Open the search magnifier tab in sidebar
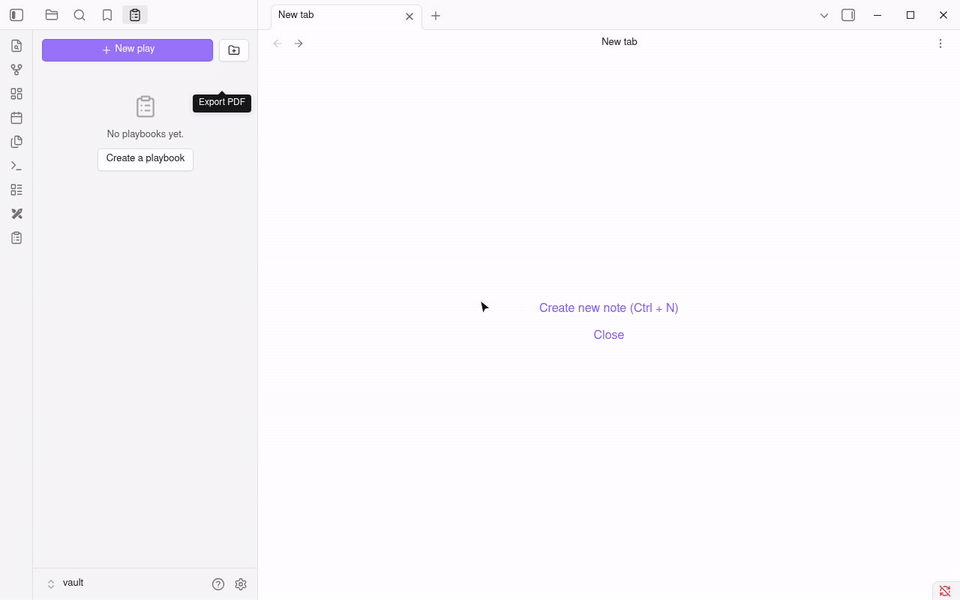Image resolution: width=960 pixels, height=600 pixels. pos(80,15)
